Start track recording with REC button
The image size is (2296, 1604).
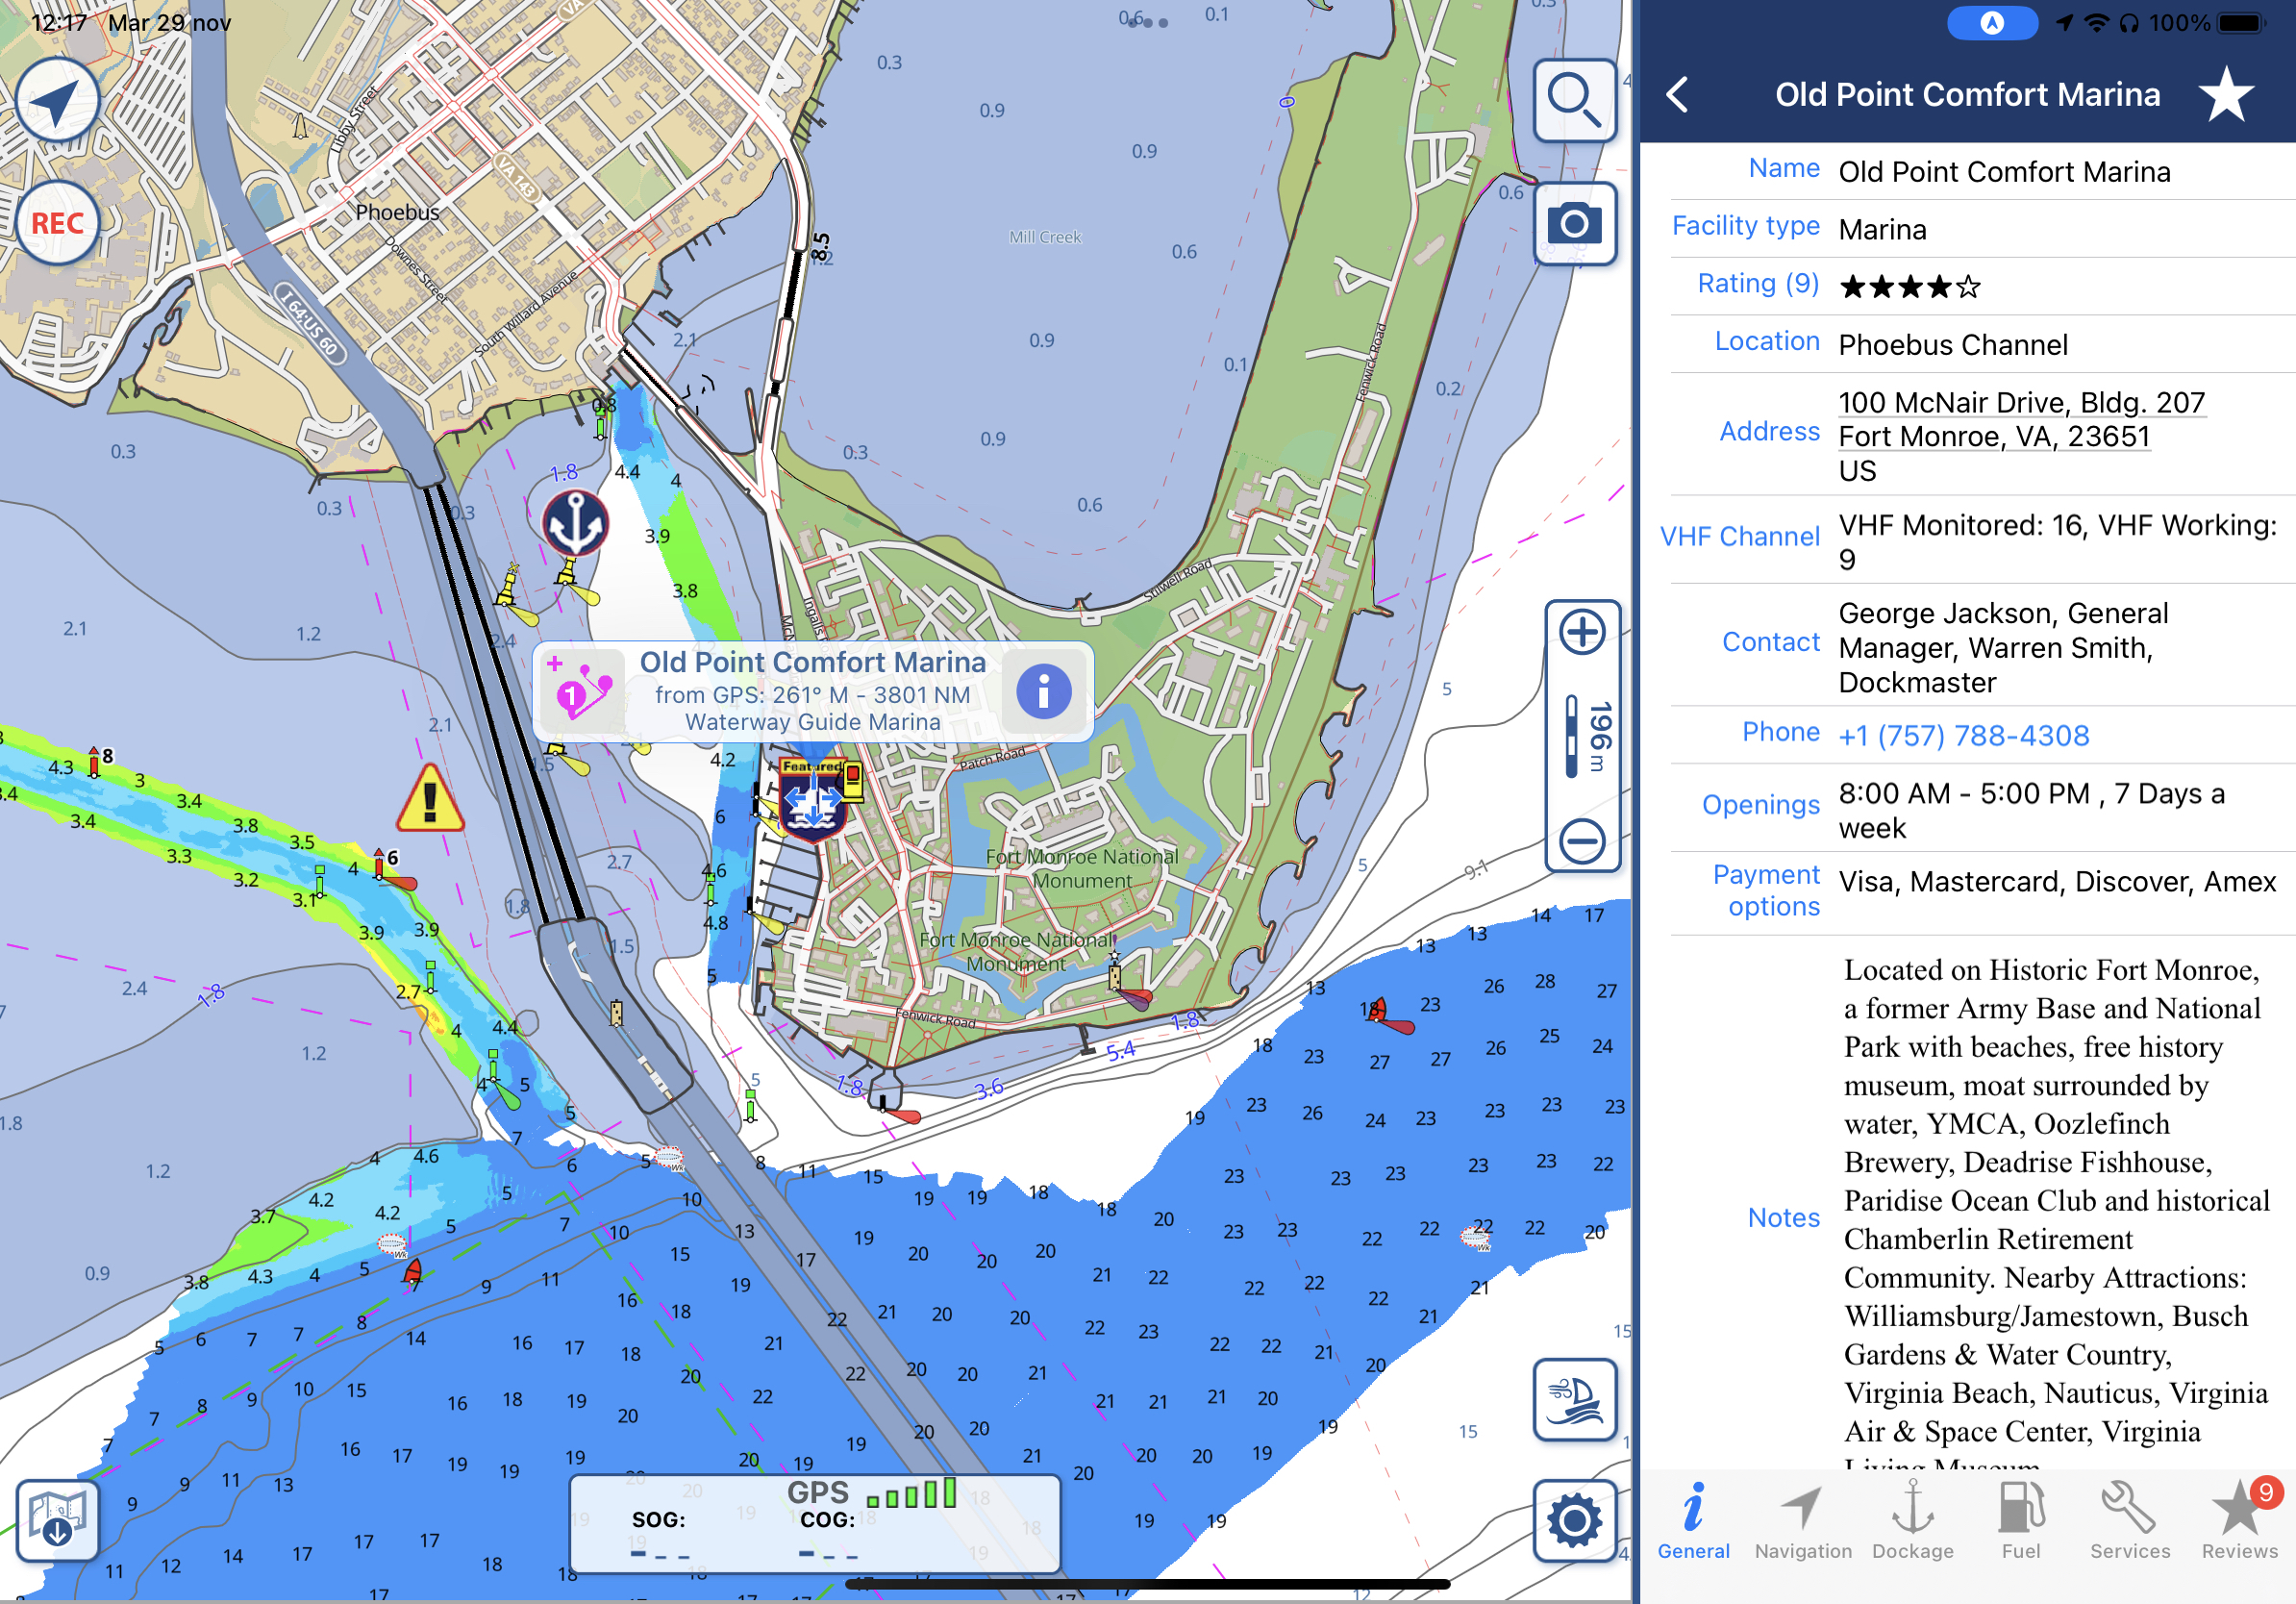pos(57,223)
